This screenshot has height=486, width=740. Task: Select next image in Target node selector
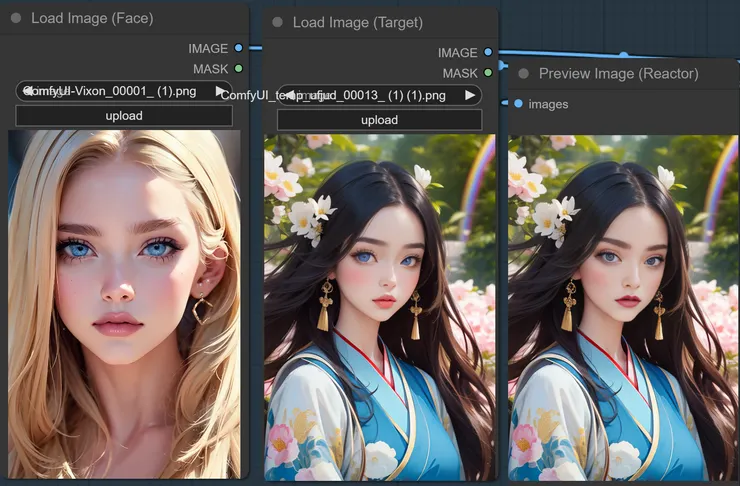[x=470, y=95]
